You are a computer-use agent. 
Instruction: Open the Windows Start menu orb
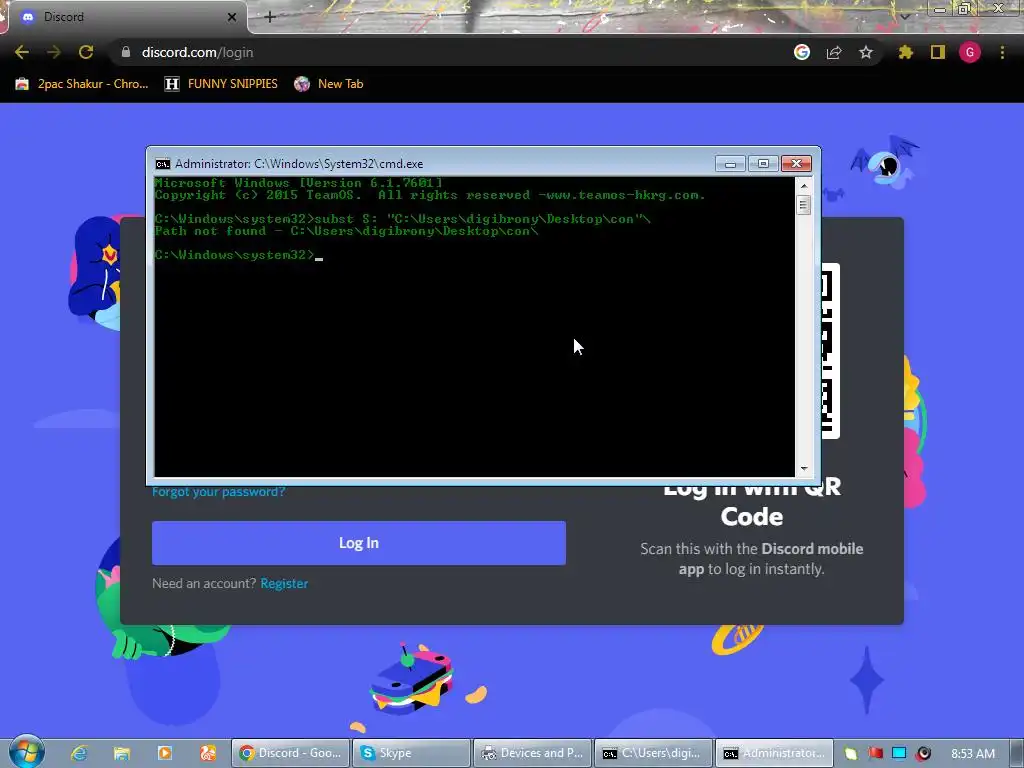coord(27,751)
